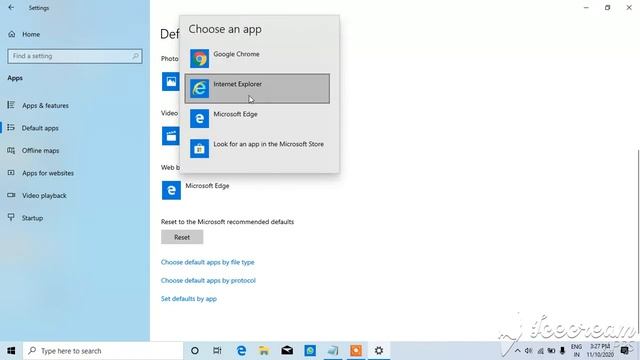Choose Internet Explorer as the app
The width and height of the screenshot is (640, 360).
[257, 89]
